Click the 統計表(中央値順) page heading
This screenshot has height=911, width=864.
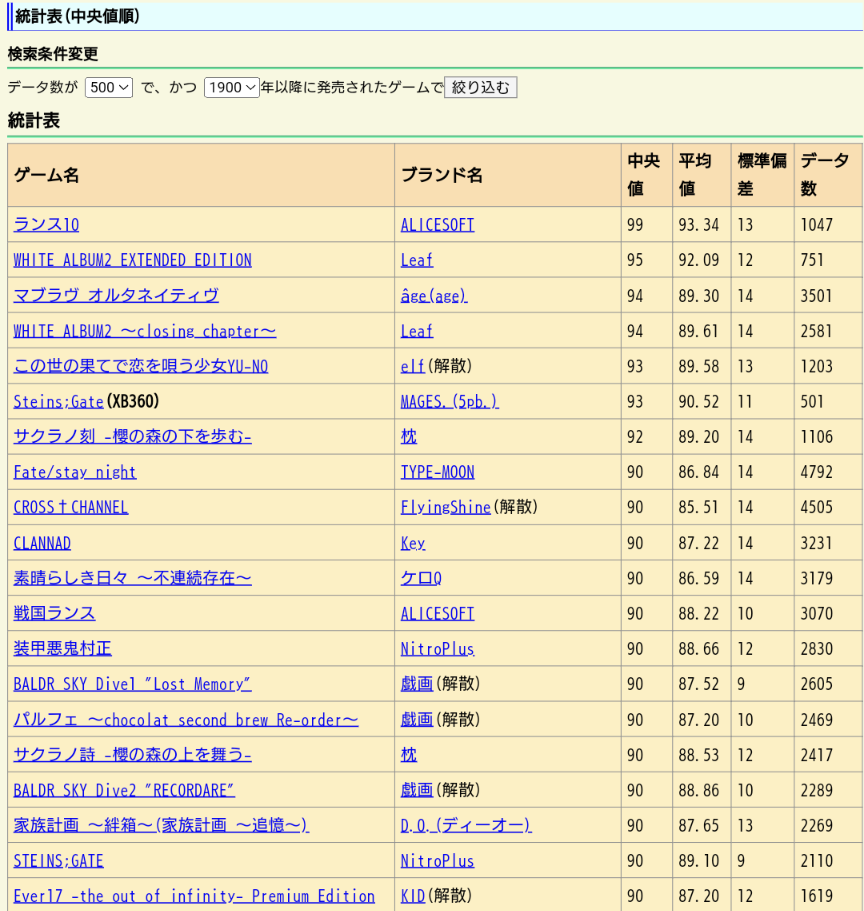point(77,16)
